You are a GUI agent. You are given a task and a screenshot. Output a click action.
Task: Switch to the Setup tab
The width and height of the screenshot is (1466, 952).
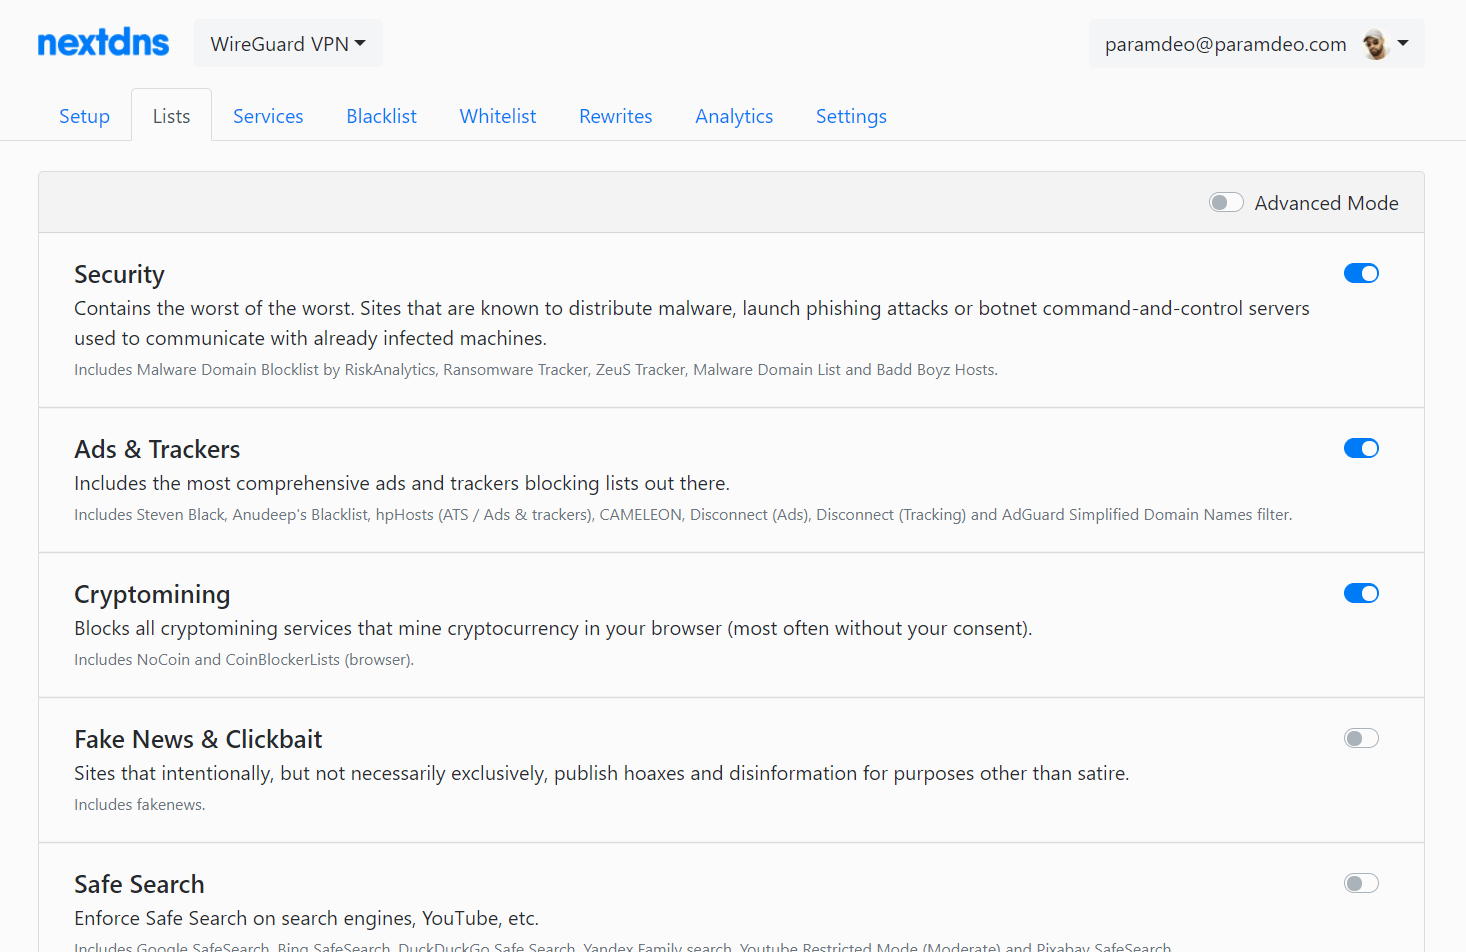pos(84,116)
